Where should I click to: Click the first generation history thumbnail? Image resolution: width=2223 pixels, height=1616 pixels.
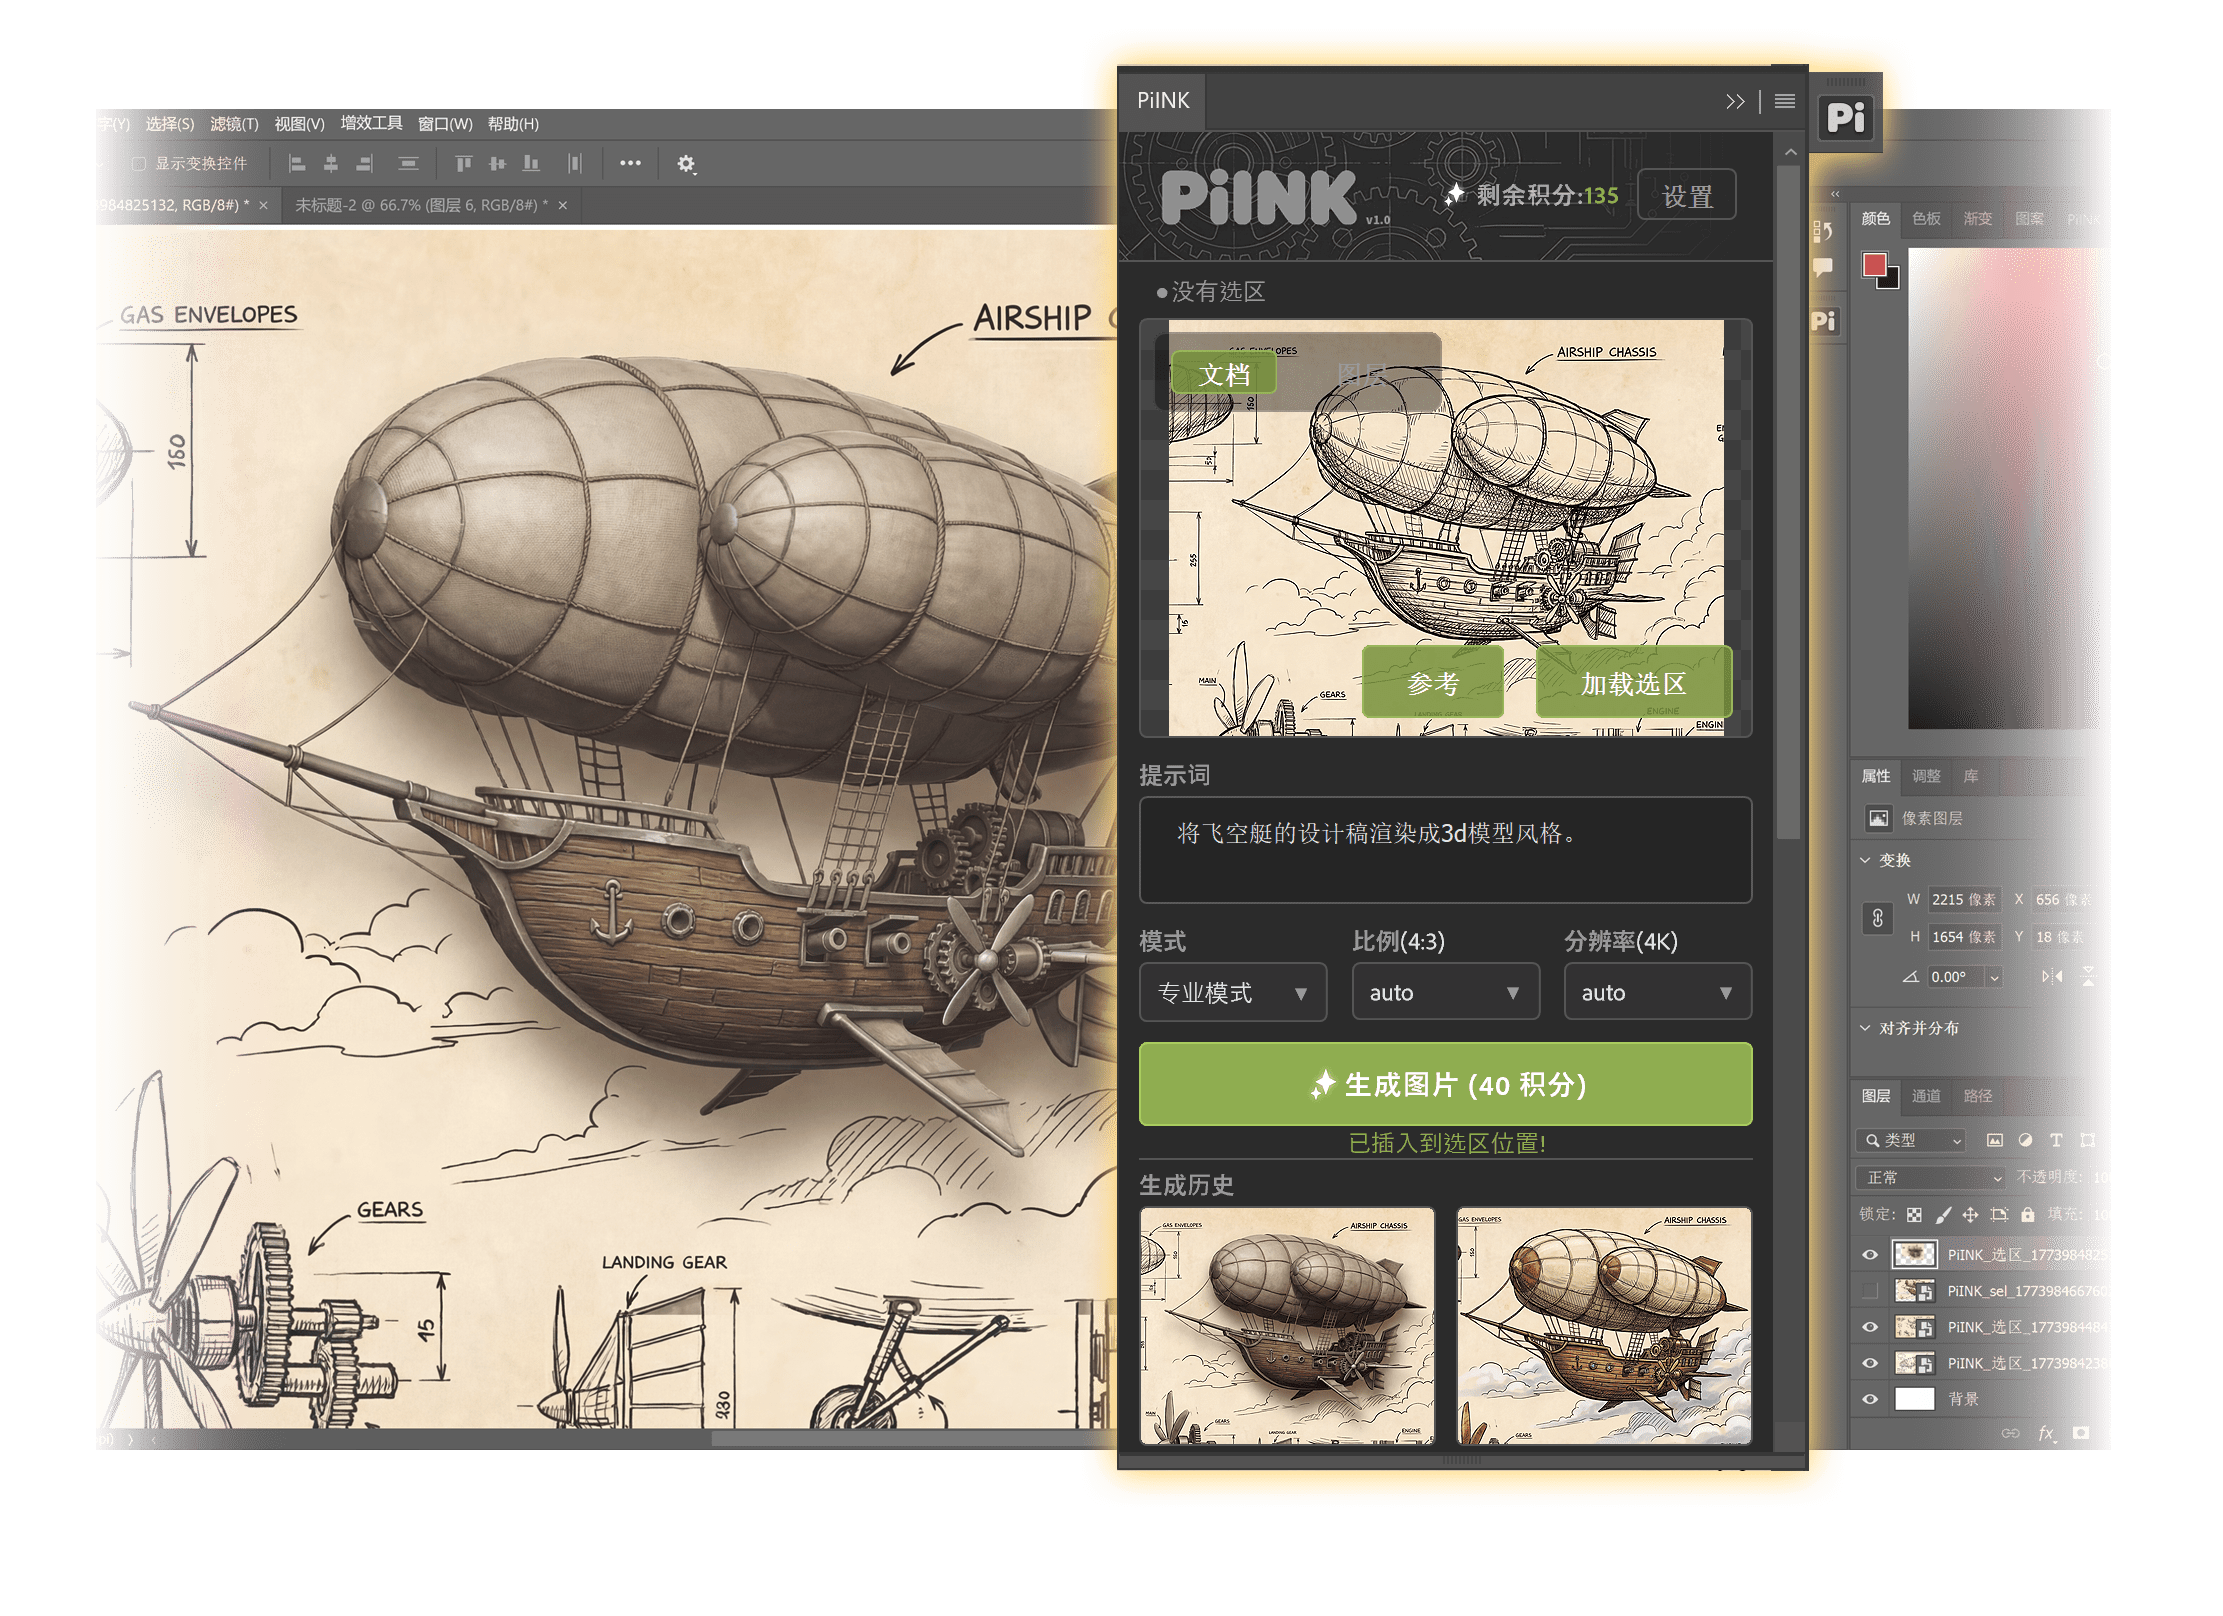pyautogui.click(x=1288, y=1320)
